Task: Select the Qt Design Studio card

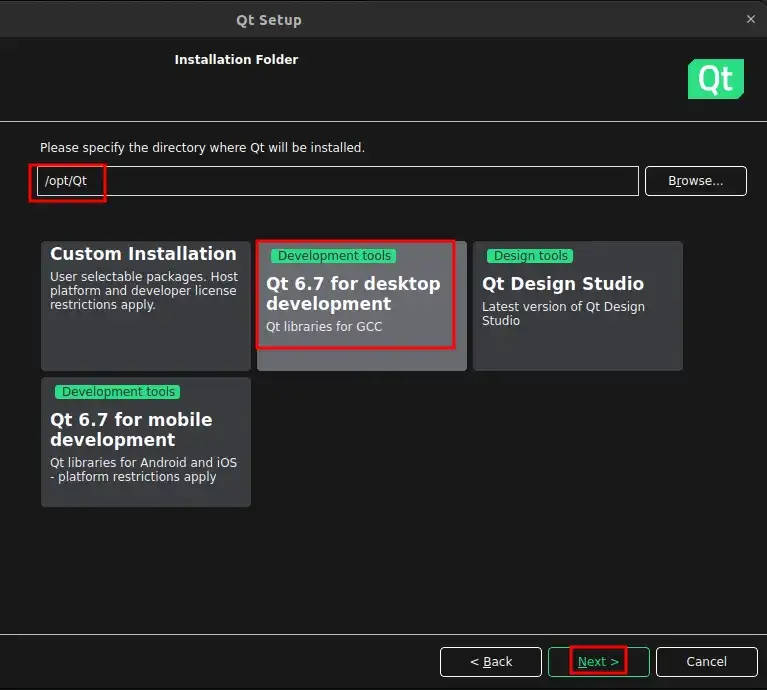Action: (x=578, y=306)
